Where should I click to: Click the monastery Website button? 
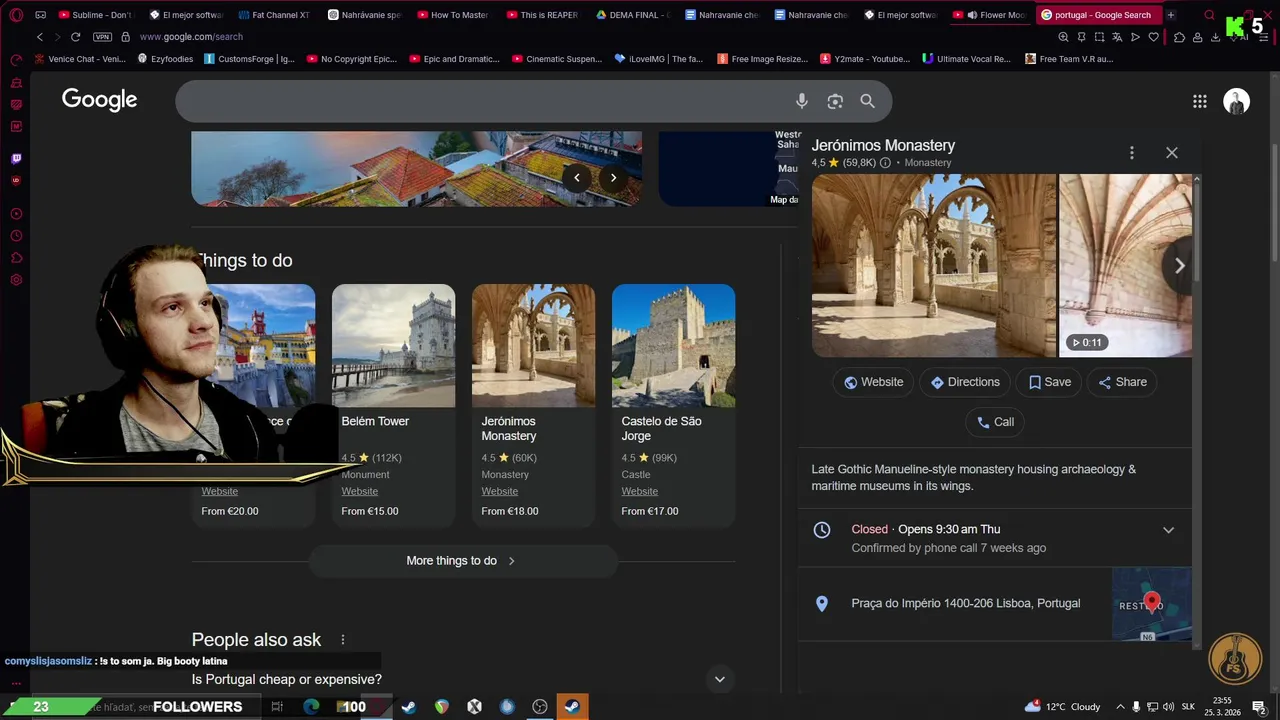point(873,382)
